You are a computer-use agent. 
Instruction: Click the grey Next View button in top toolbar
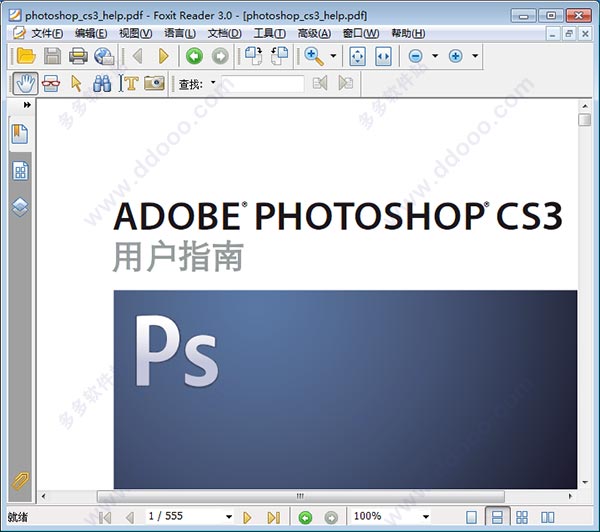(x=220, y=56)
